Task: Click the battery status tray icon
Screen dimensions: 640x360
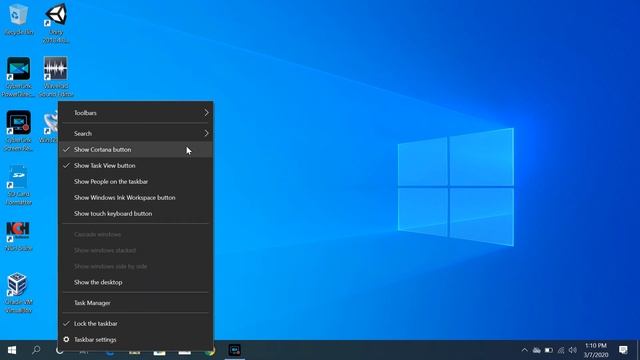Action: (x=549, y=350)
